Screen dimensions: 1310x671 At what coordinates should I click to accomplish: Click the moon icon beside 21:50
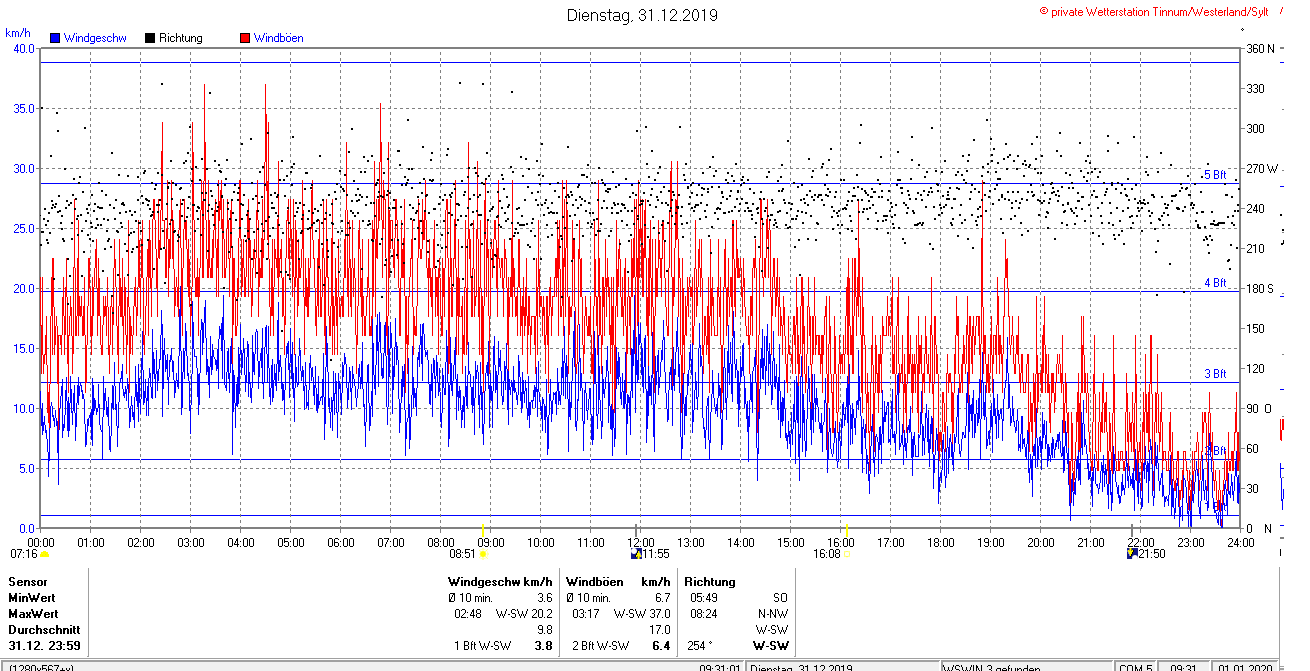click(x=1132, y=553)
